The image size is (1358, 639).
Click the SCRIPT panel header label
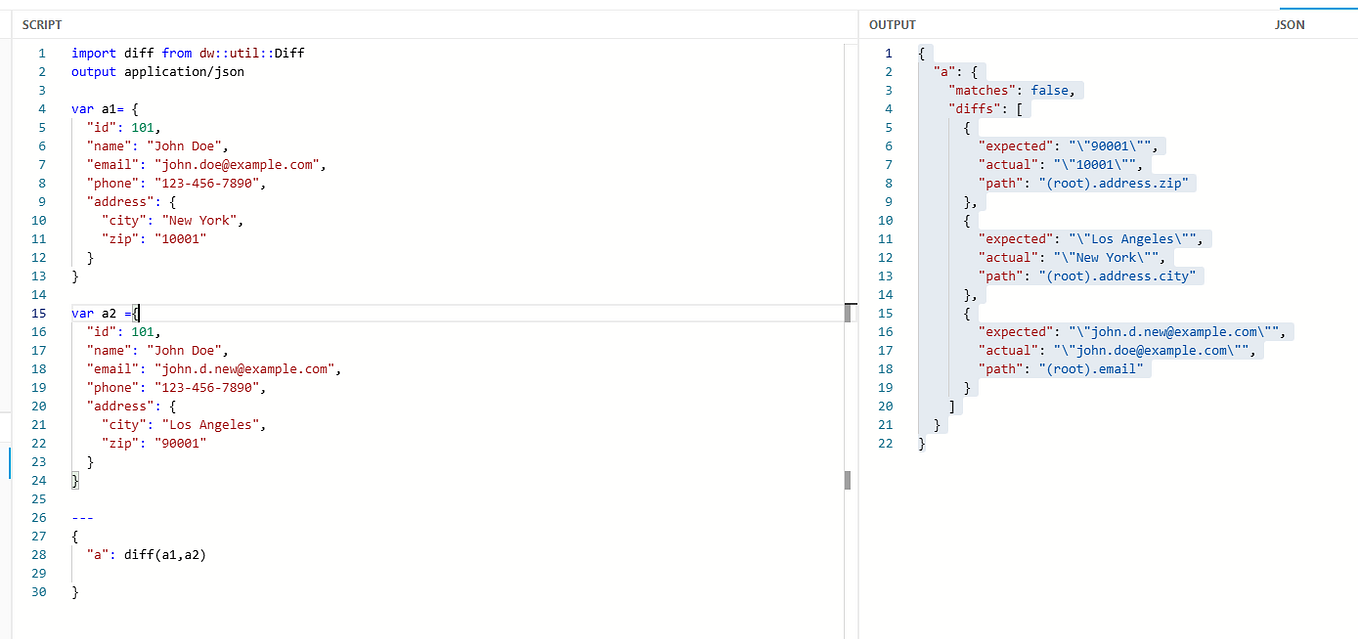(40, 24)
